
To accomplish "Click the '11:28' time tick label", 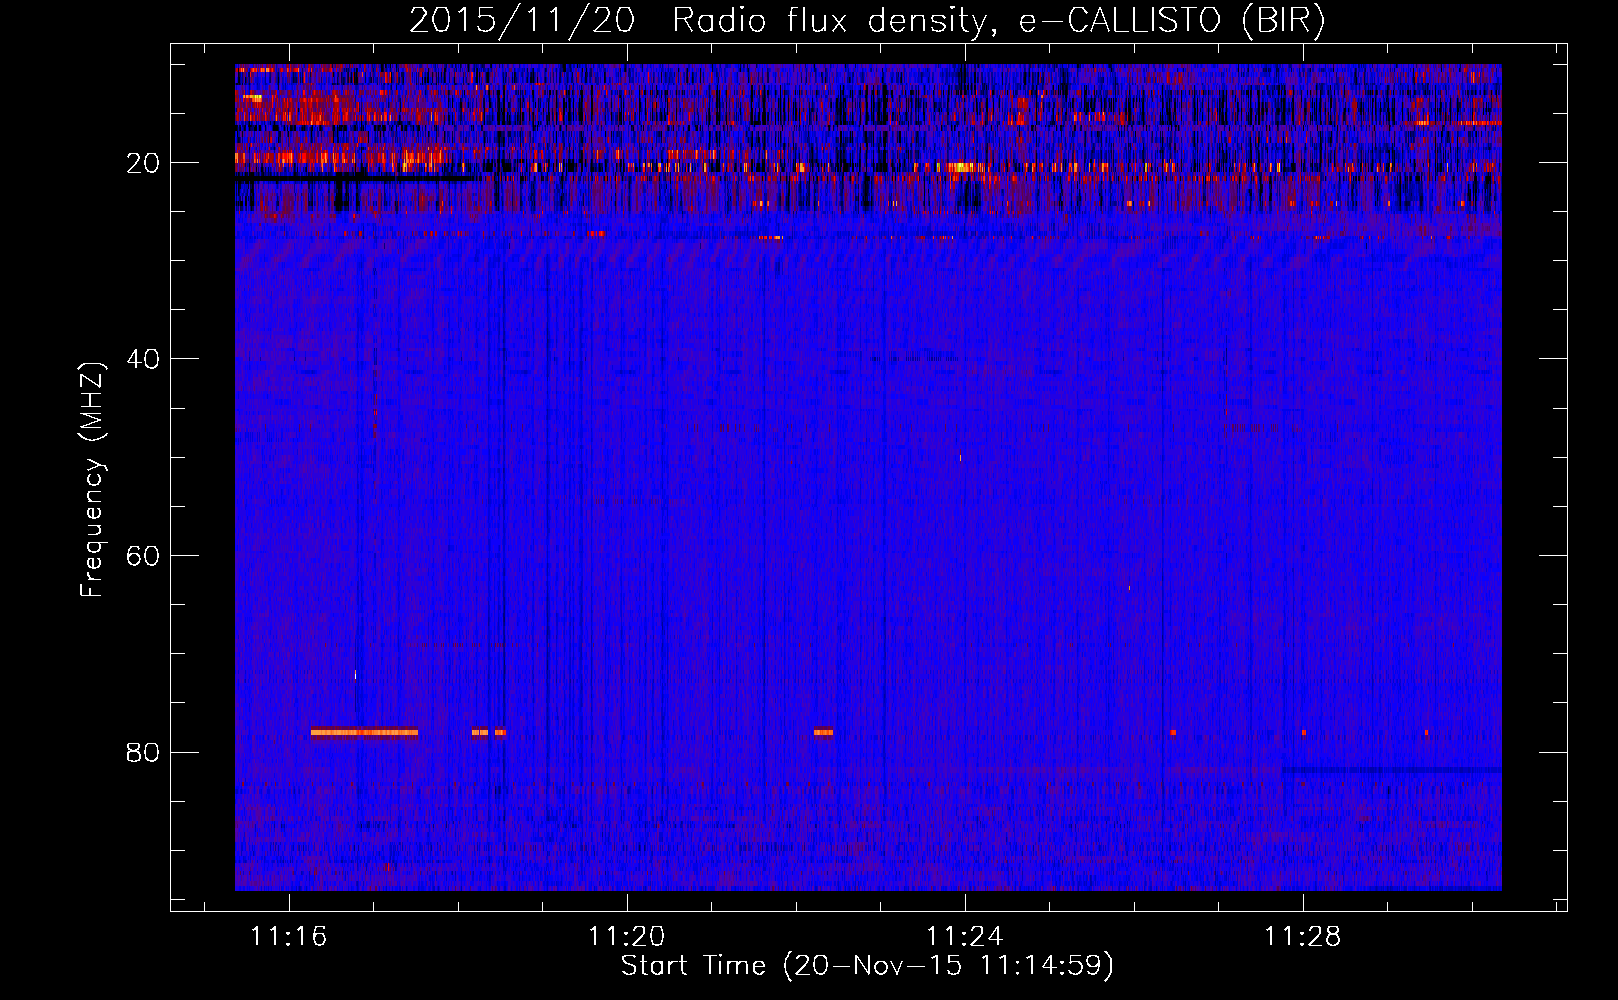I will coord(1303,936).
